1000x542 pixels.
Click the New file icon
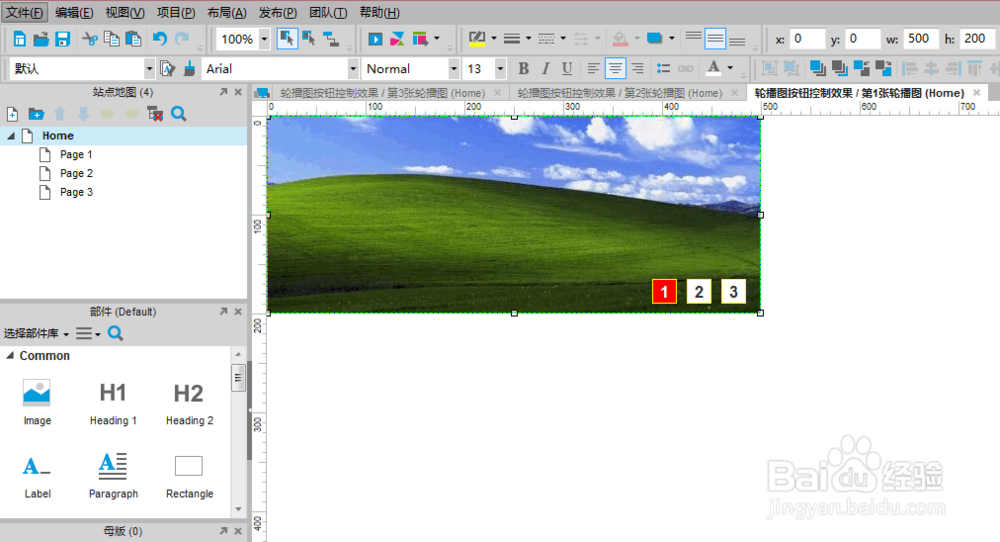tap(20, 39)
